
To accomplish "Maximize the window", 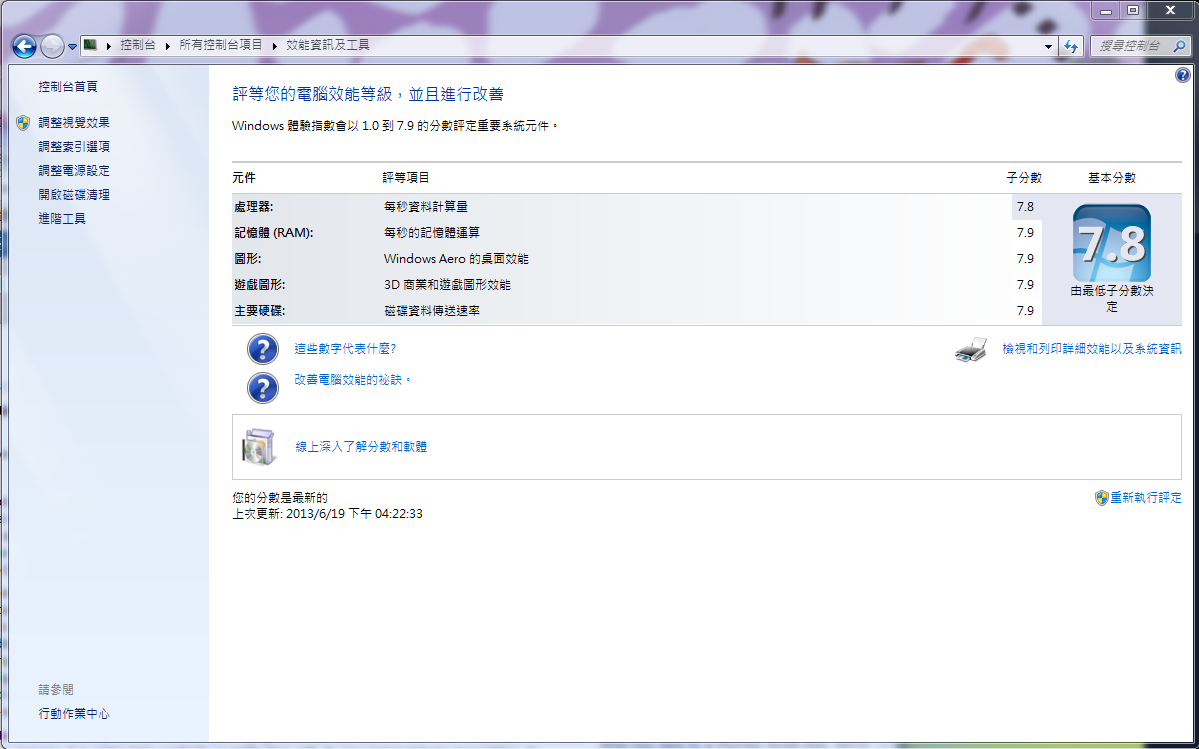I will pos(1133,11).
